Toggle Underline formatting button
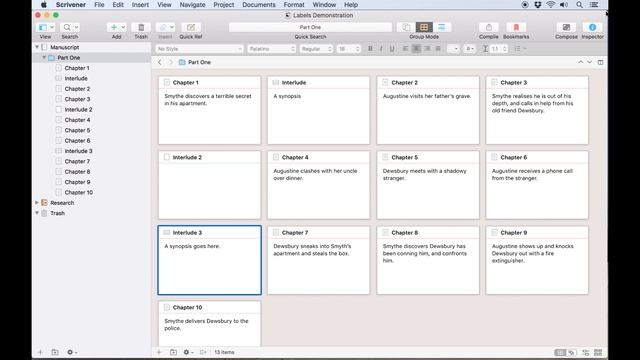 pos(392,49)
